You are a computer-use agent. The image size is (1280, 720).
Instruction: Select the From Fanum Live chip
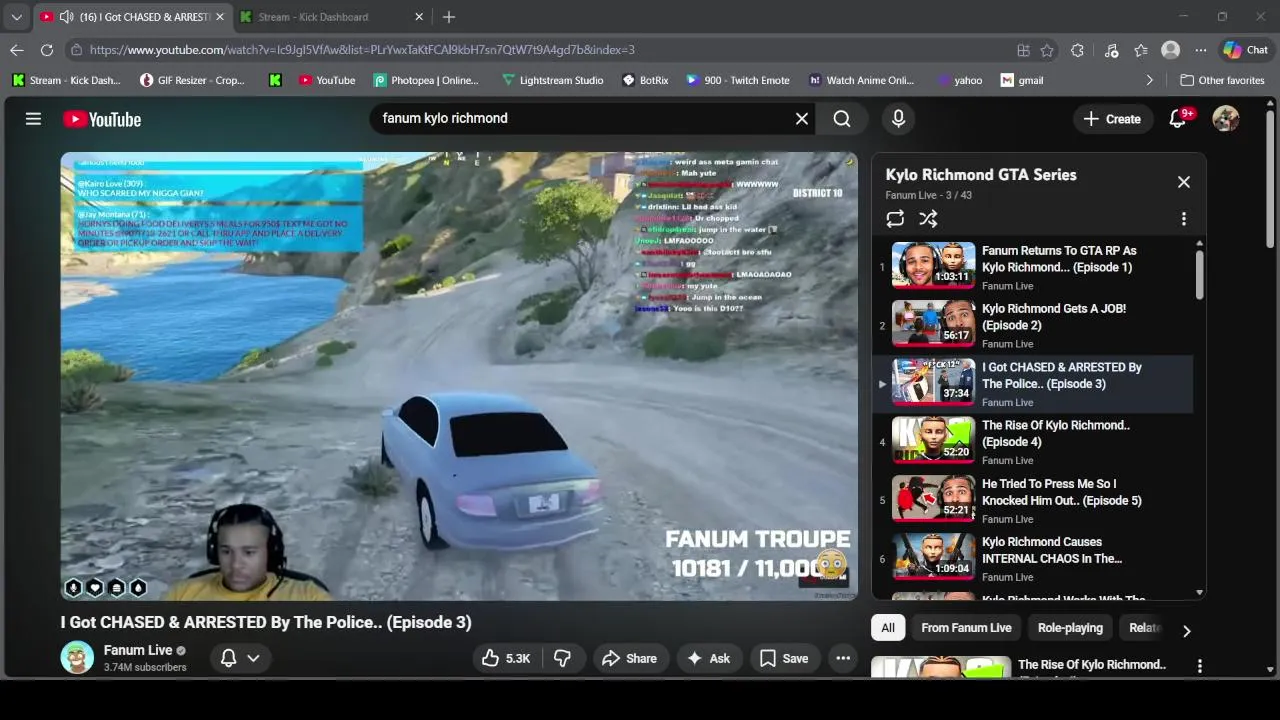[966, 628]
